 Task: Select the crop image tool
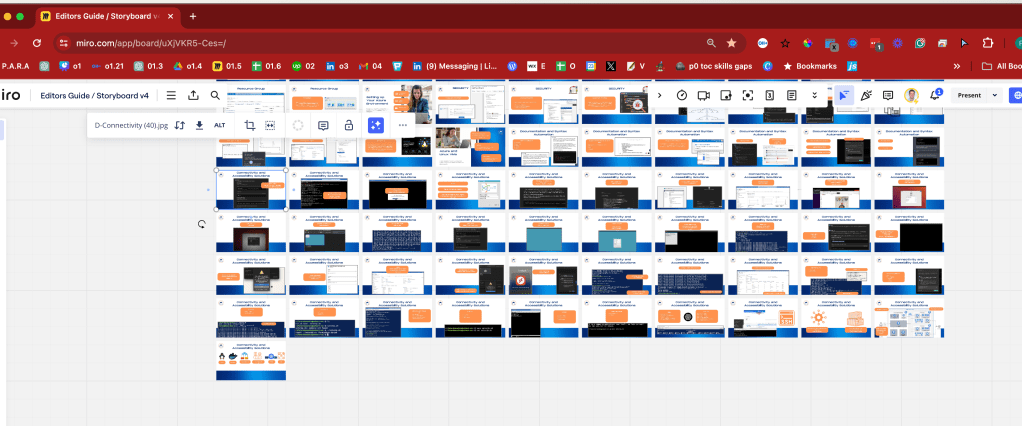click(250, 125)
